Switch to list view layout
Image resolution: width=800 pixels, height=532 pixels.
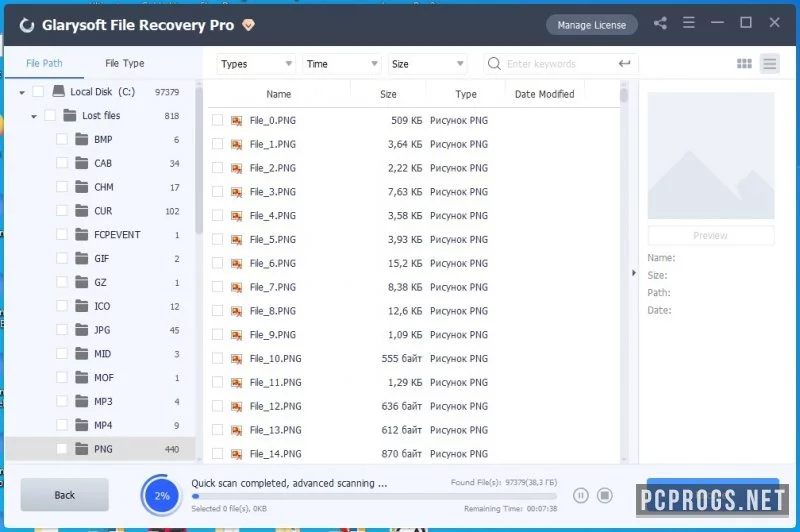pyautogui.click(x=769, y=64)
